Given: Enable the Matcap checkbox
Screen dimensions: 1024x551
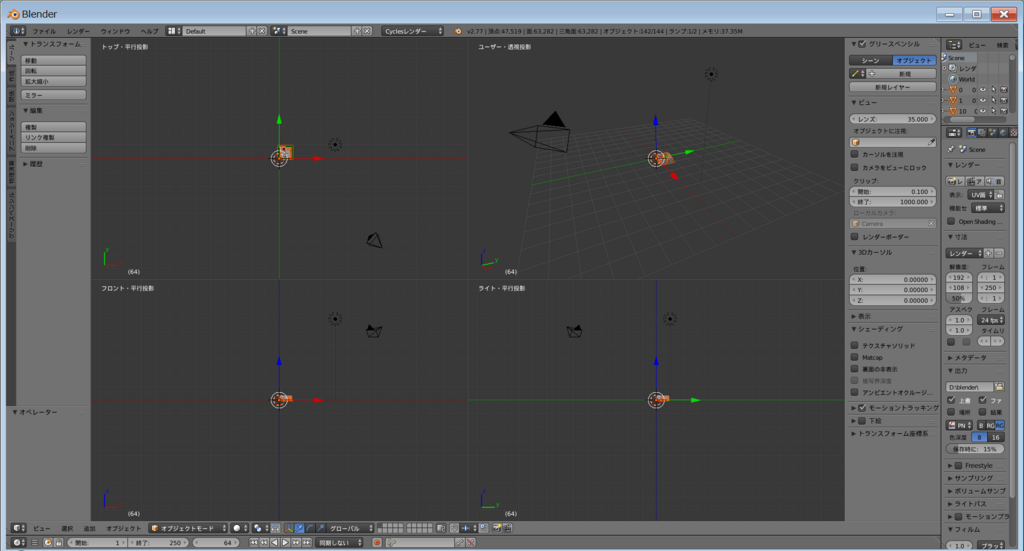Looking at the screenshot, I should [854, 357].
